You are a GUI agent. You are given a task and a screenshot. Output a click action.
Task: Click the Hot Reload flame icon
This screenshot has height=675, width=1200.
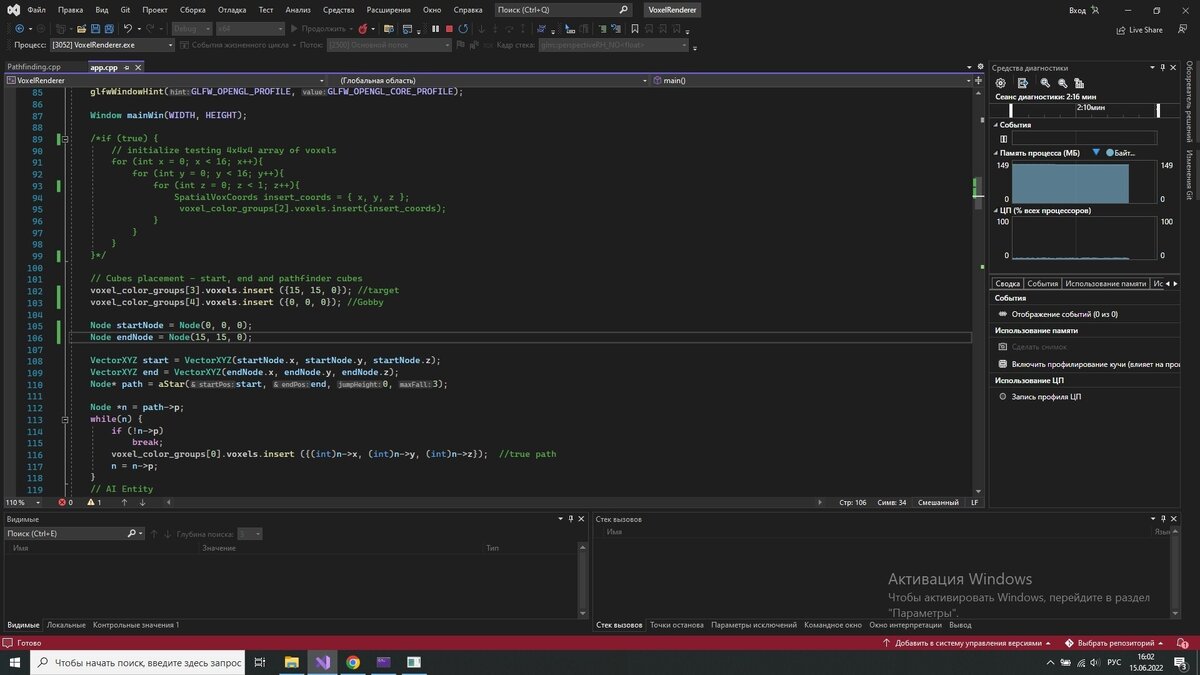pyautogui.click(x=362, y=29)
